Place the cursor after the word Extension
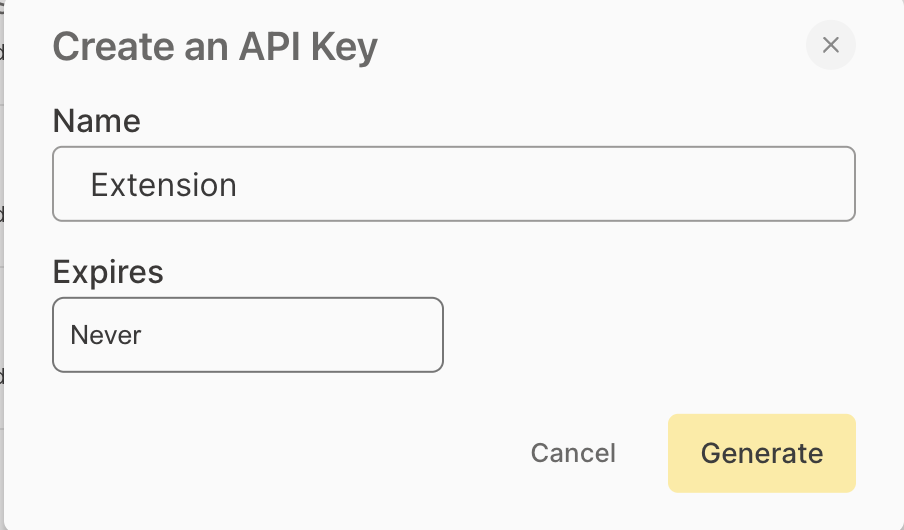This screenshot has height=530, width=904. (239, 185)
